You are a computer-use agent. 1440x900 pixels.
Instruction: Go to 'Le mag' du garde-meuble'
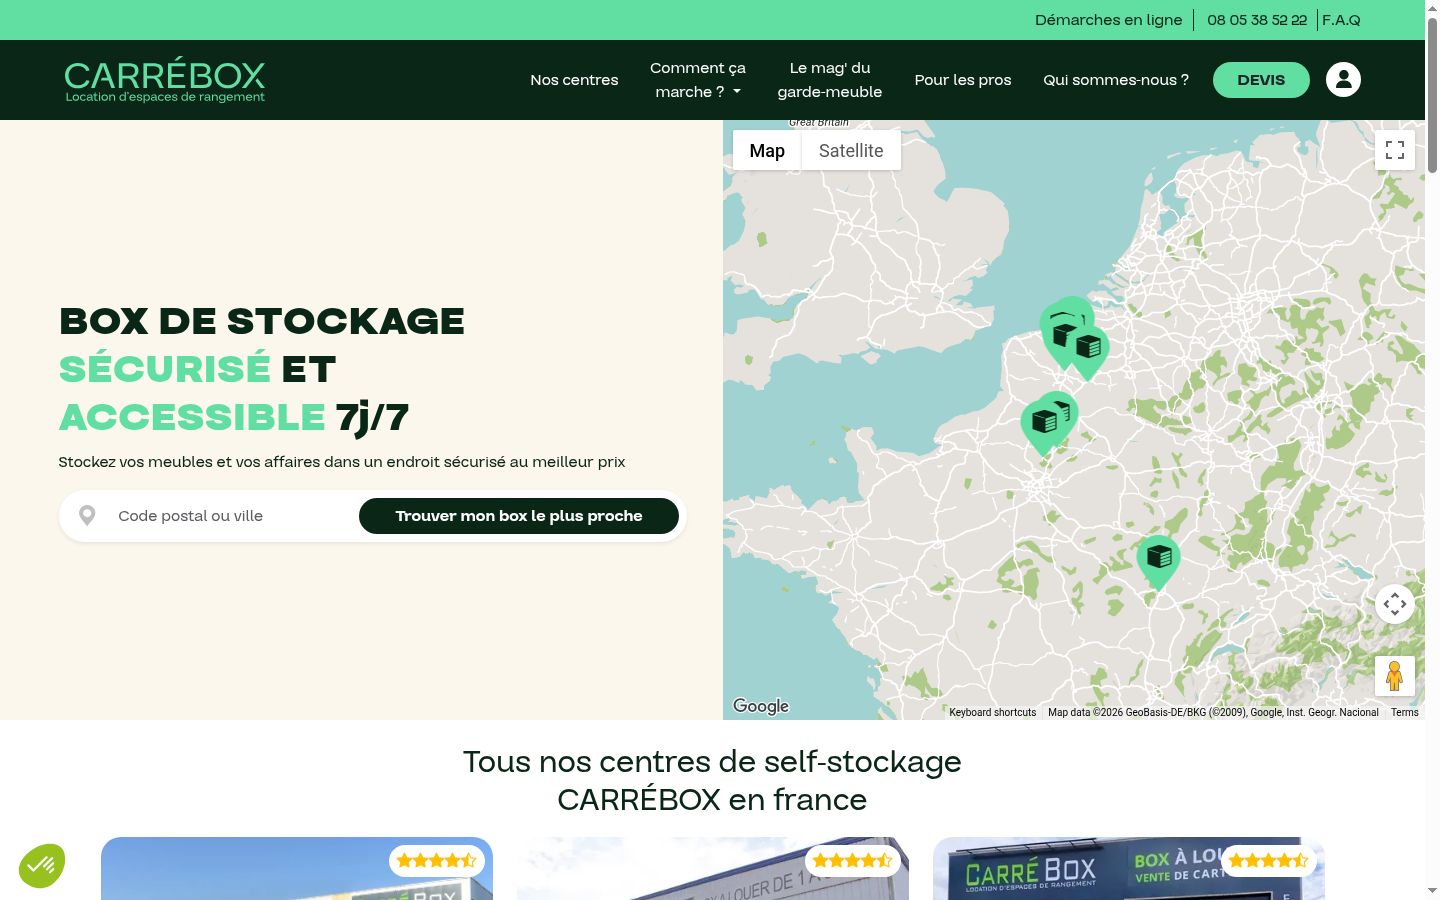830,80
